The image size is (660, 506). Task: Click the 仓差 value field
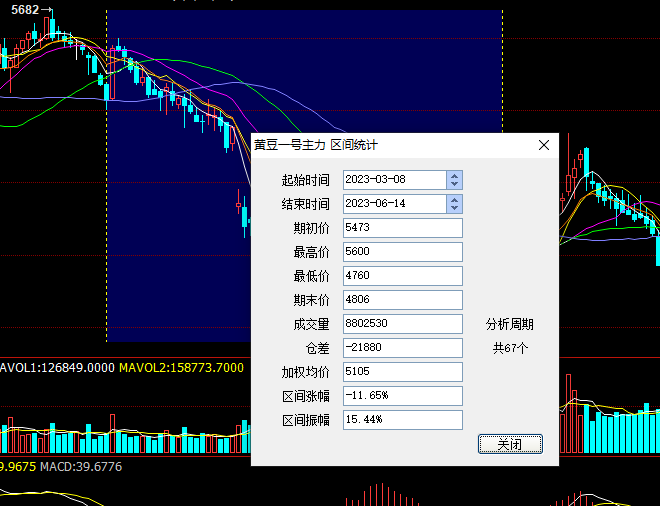click(402, 348)
